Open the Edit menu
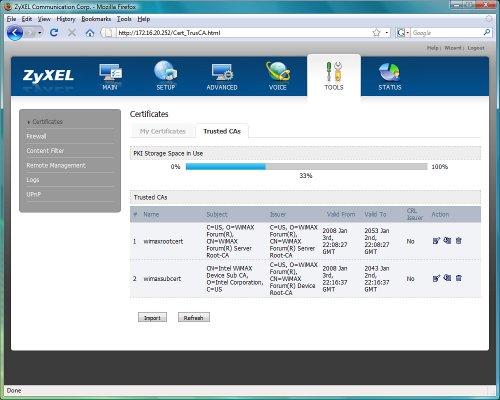Viewport: 500px width, 400px height. (27, 19)
